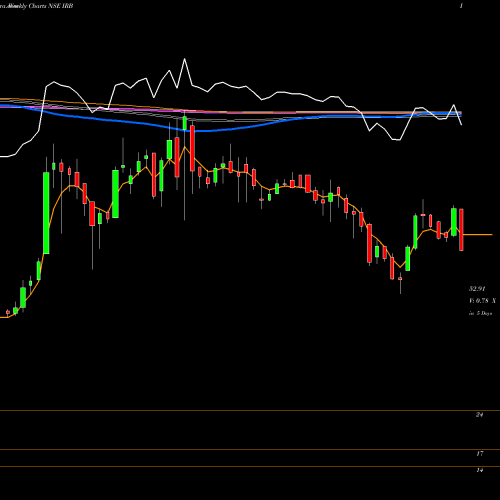The height and width of the screenshot is (500, 500).
Task: Click the final tall green candle near chart end
Action: pyautogui.click(x=454, y=222)
